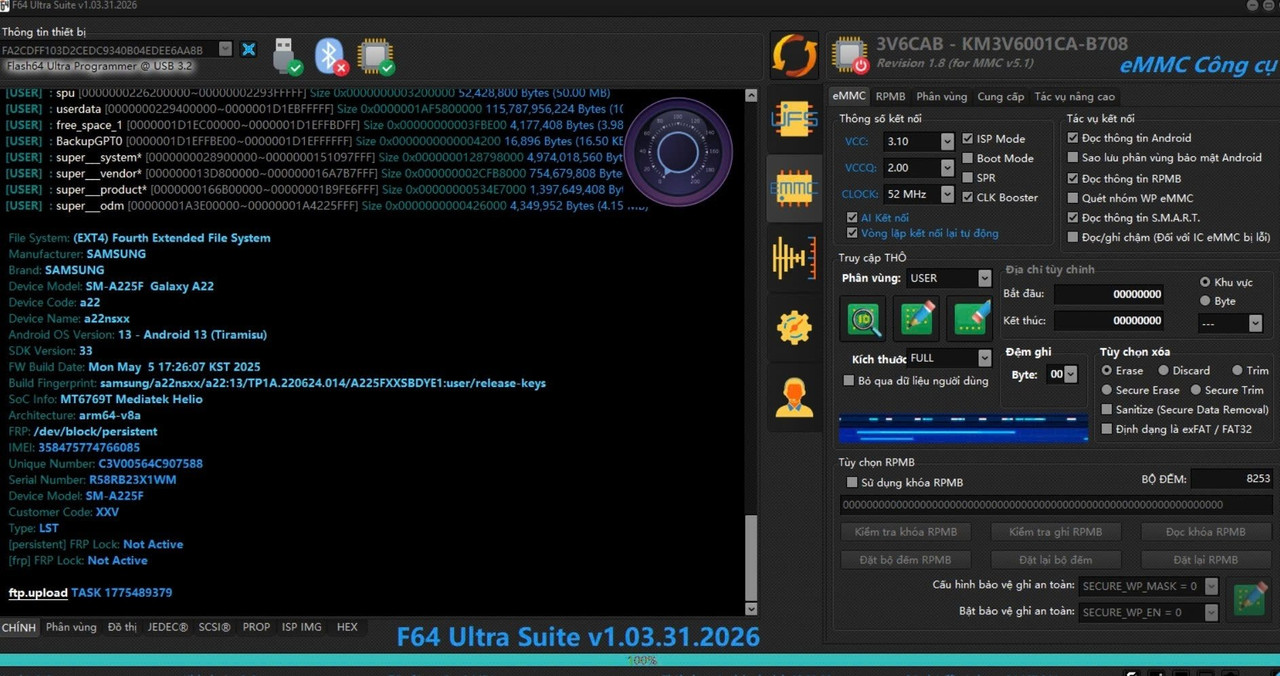This screenshot has height=676, width=1280.
Task: Open the device ID dropdown arrow
Action: click(225, 49)
